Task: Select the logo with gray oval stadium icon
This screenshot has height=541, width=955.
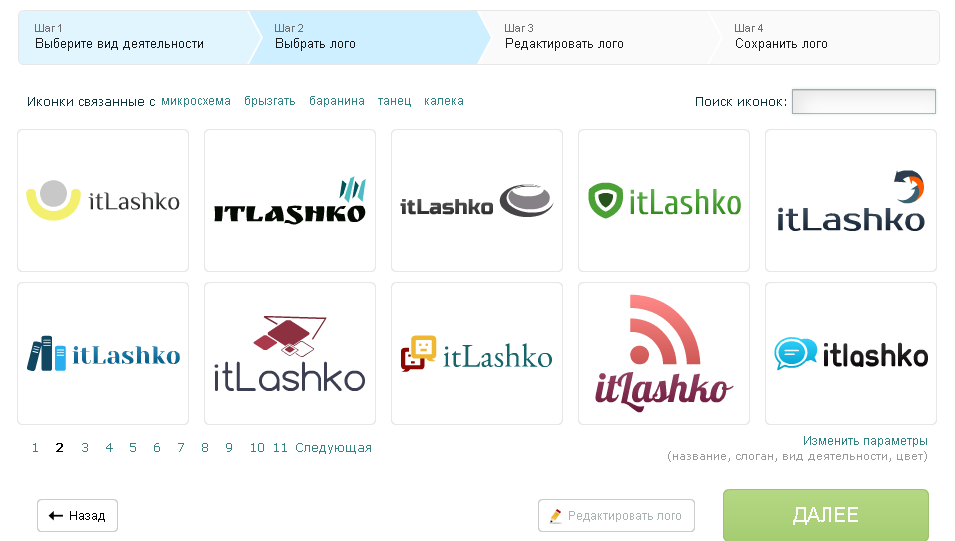Action: [x=477, y=200]
